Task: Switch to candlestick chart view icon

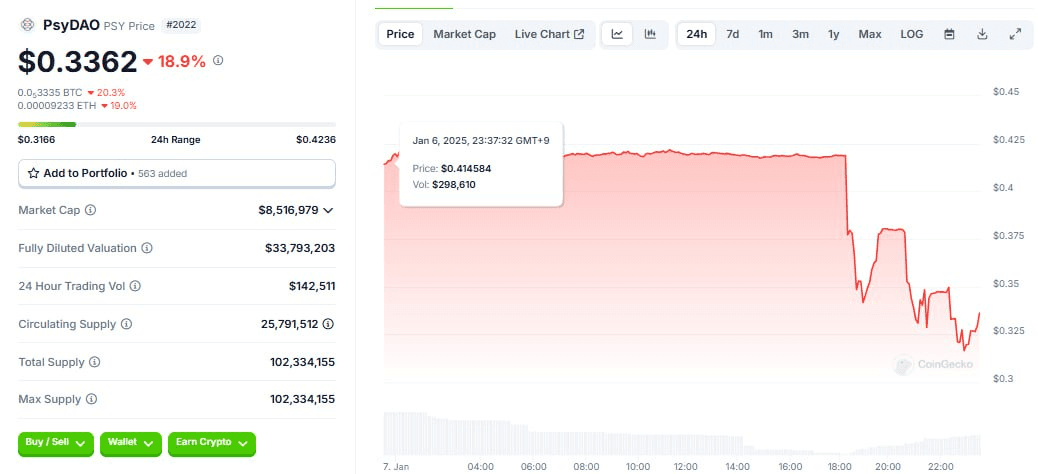Action: coord(650,34)
